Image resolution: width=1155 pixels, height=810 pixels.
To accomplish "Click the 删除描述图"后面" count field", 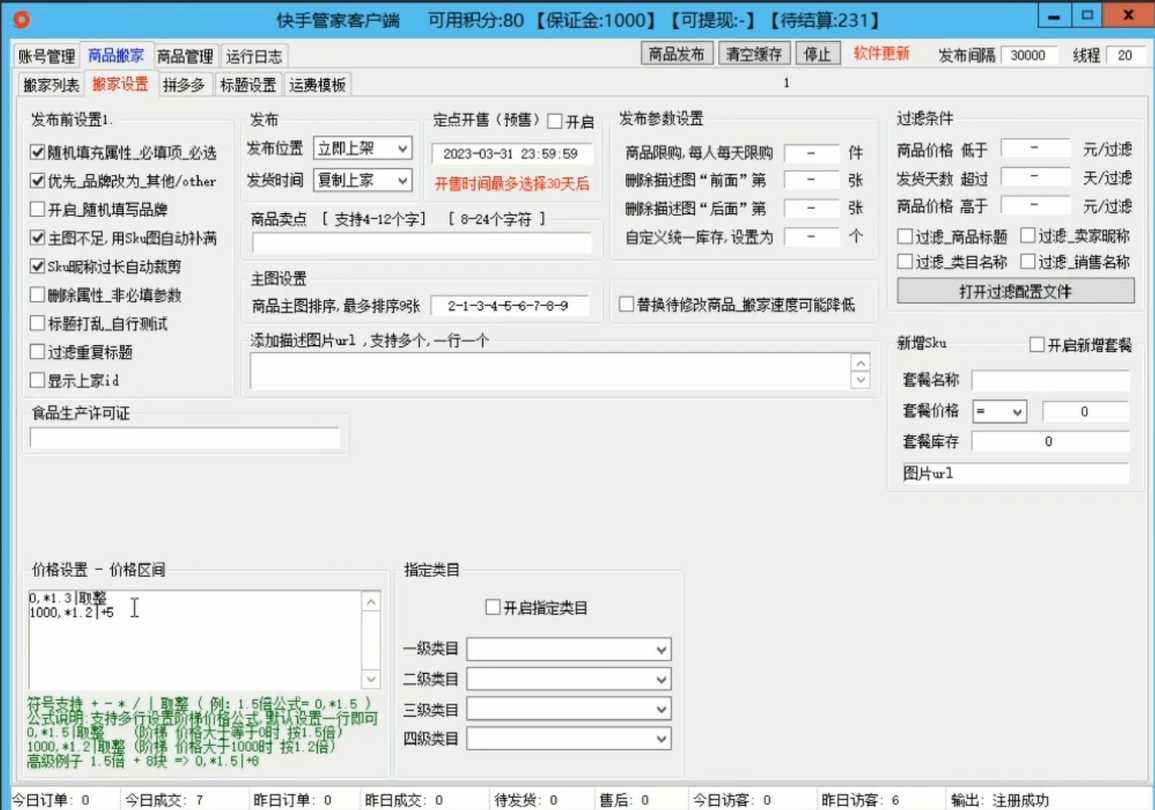I will tap(812, 208).
